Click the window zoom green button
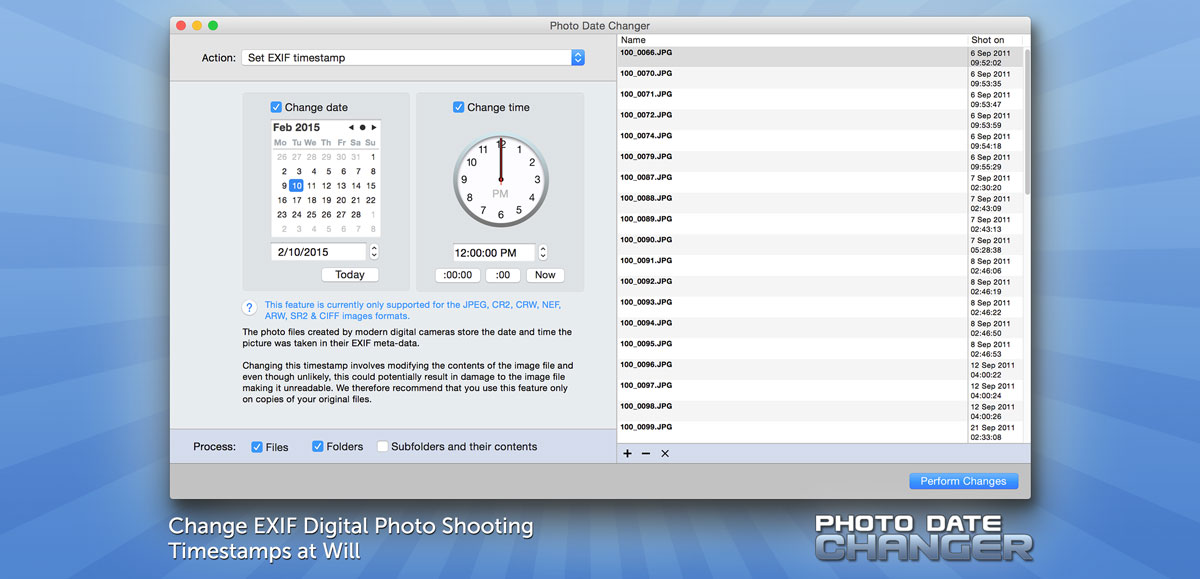Image resolution: width=1200 pixels, height=579 pixels. click(x=213, y=25)
